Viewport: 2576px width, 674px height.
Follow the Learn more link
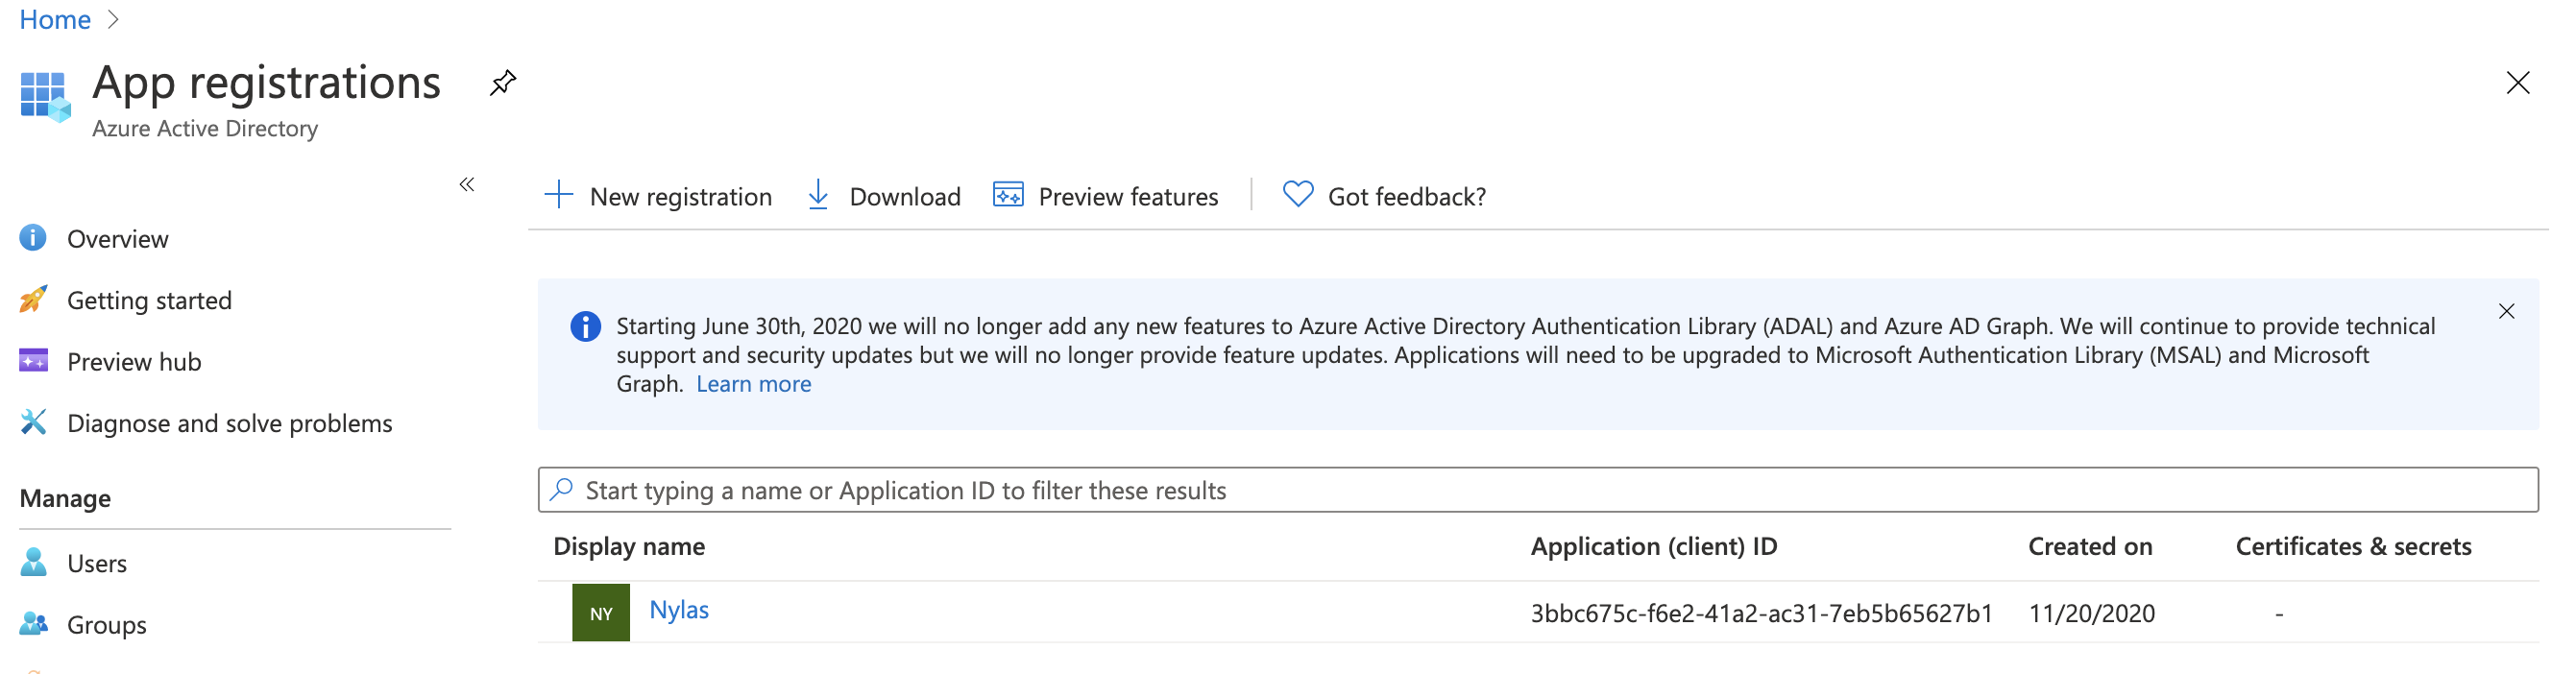pyautogui.click(x=753, y=384)
